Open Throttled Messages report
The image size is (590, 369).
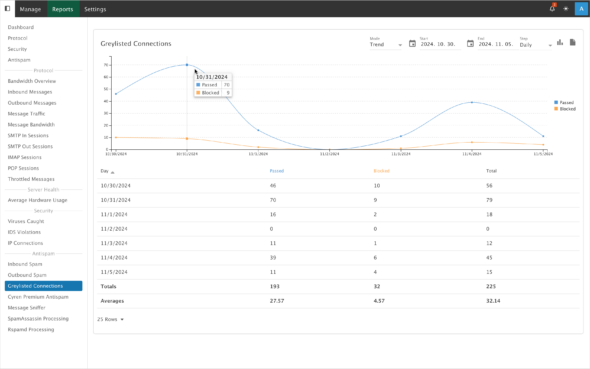coord(31,179)
